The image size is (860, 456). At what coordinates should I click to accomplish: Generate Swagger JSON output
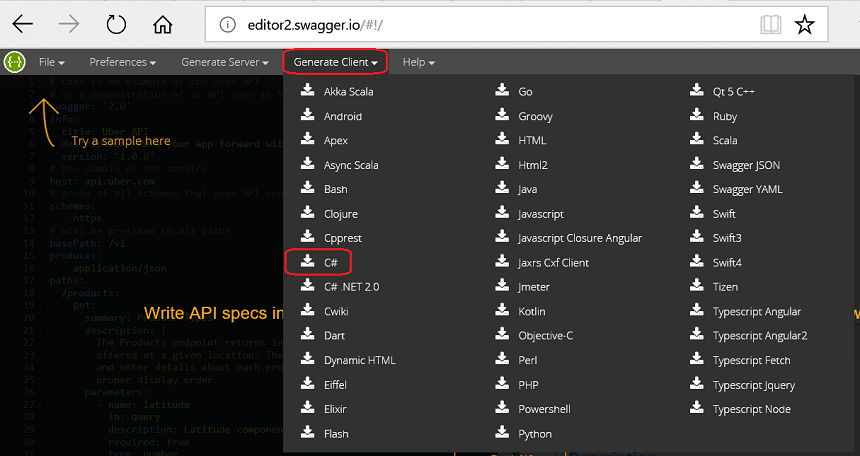[x=746, y=165]
